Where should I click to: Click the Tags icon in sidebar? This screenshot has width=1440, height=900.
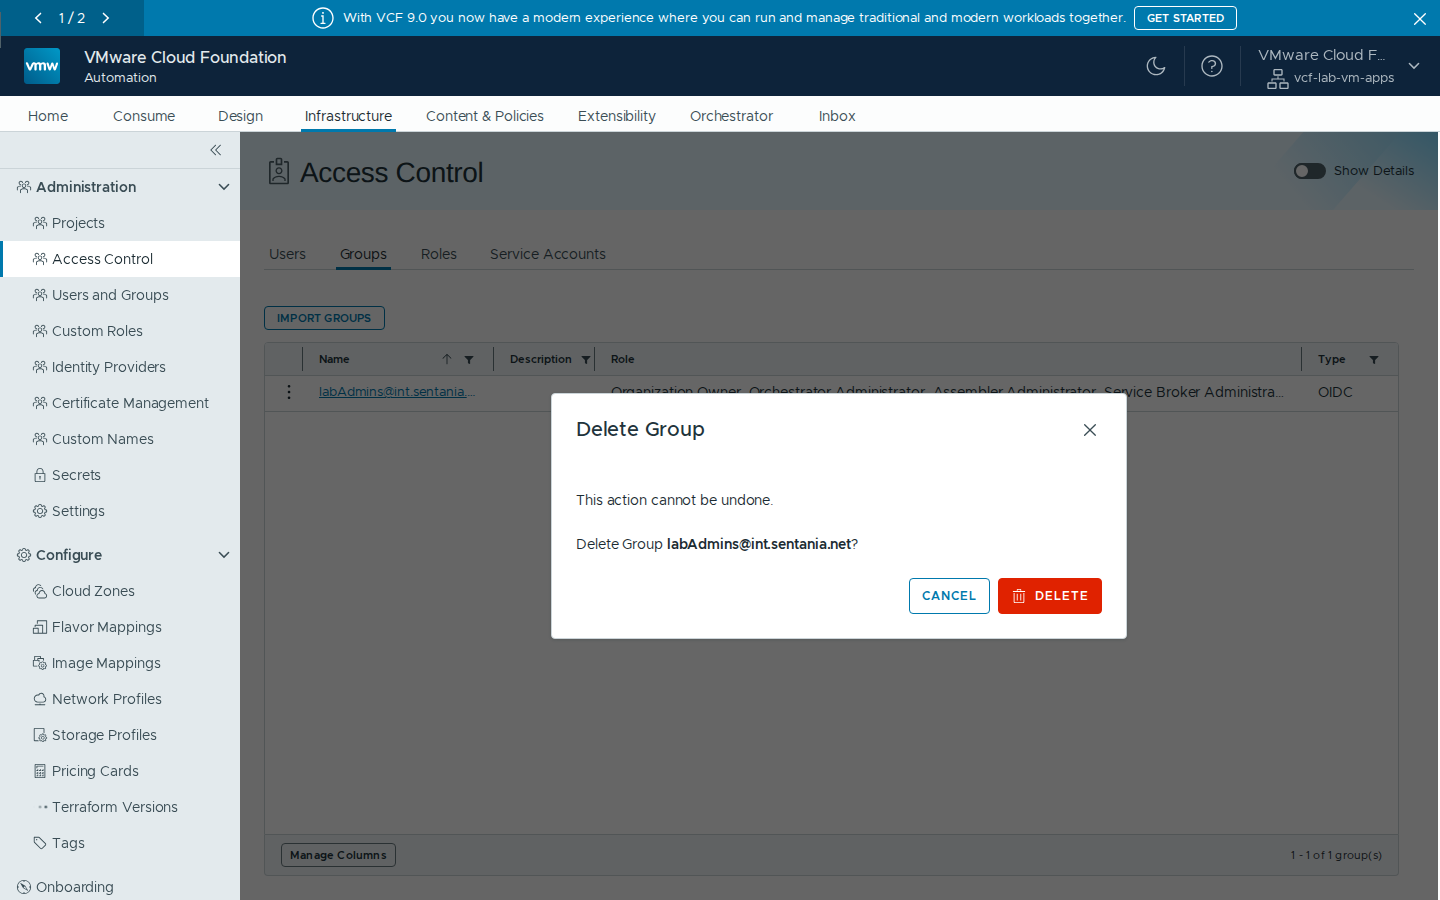(x=40, y=843)
